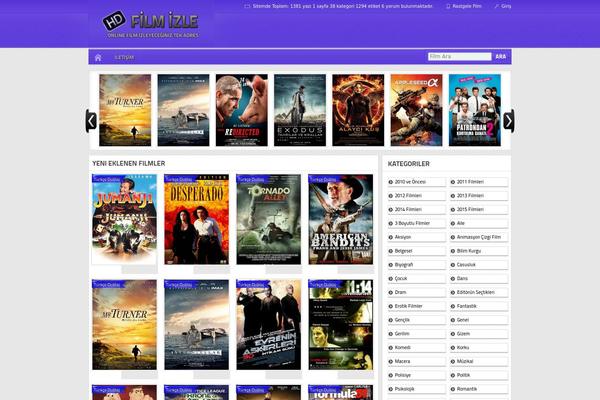
Task: Select the 2011 Filmleri category
Action: tap(479, 182)
